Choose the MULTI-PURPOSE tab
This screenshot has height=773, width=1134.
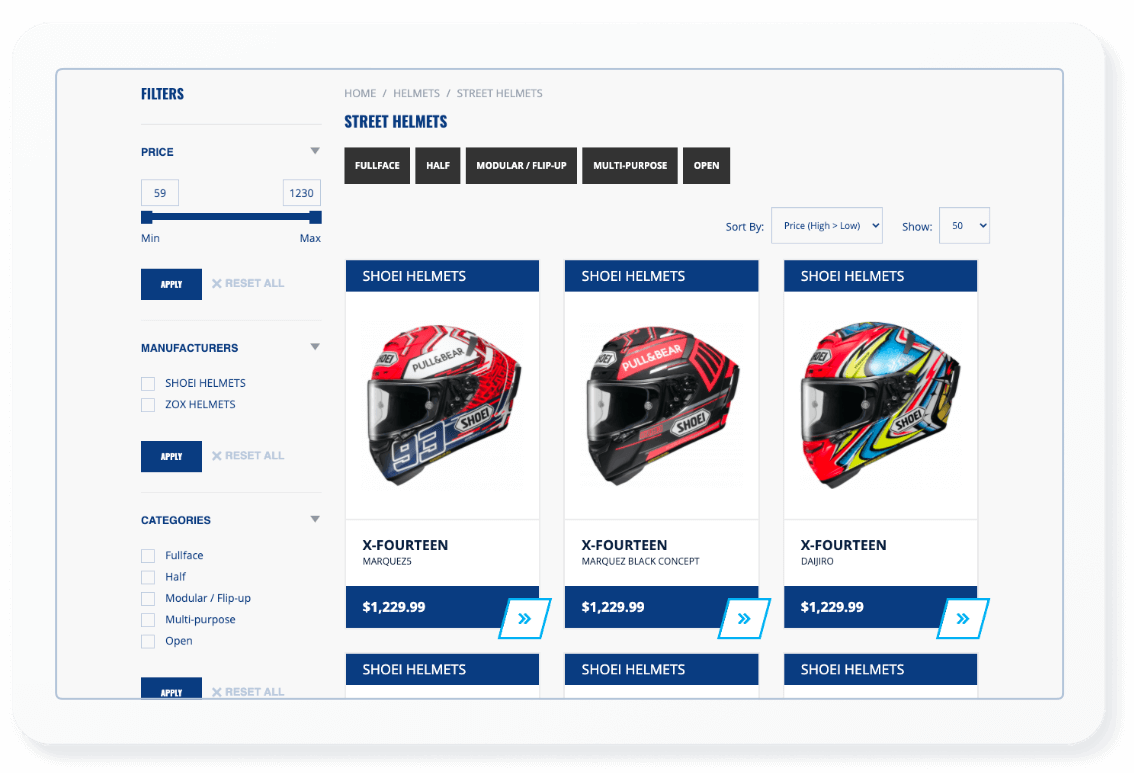(x=630, y=166)
